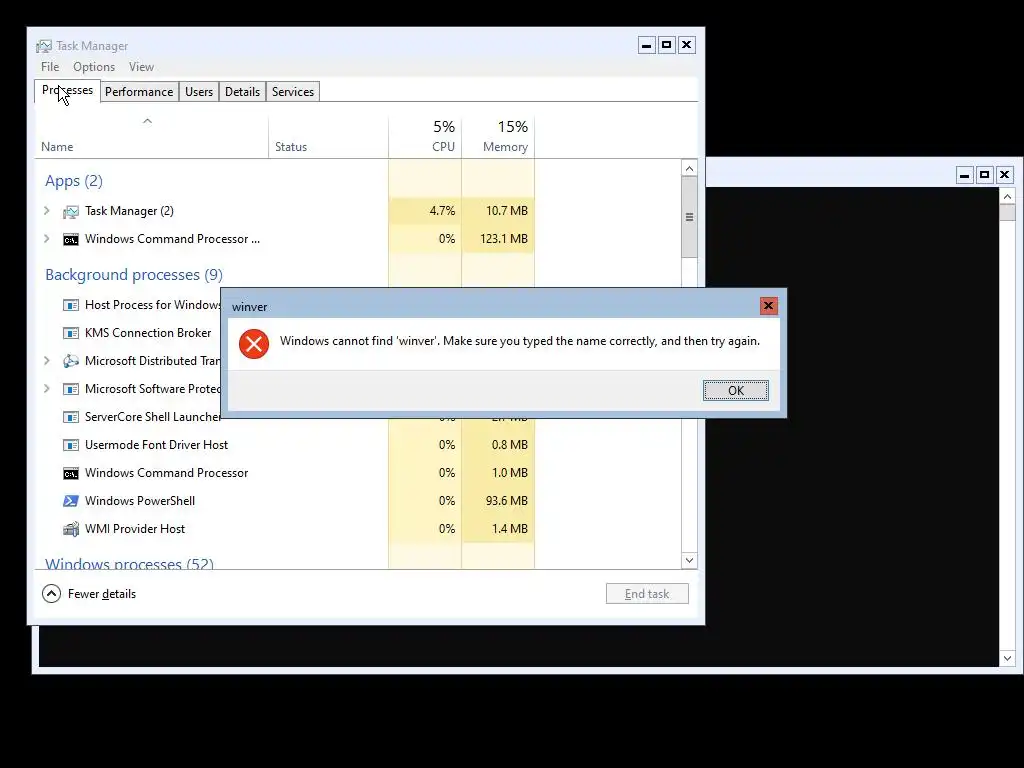Click the Task Manager title bar icon
The image size is (1024, 768).
tap(44, 46)
